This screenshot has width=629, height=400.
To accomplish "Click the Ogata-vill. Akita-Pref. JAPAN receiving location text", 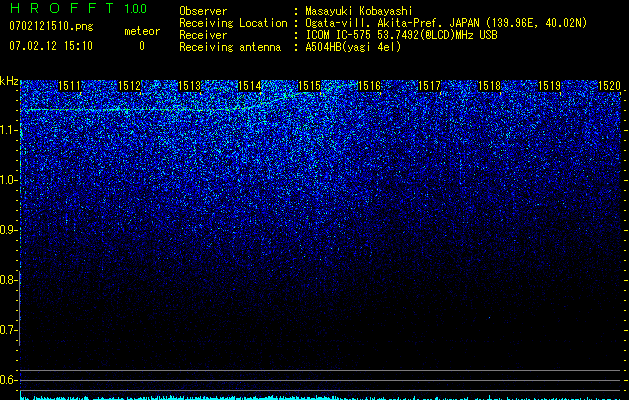I will click(x=446, y=23).
